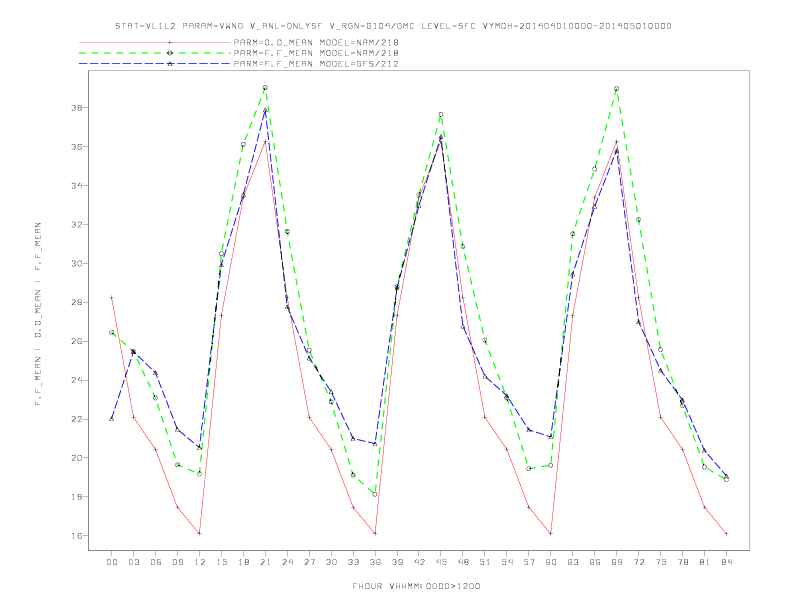Viewport: 792px width, 612px height.
Task: Click x-axis tick label 33
Action: tap(354, 562)
